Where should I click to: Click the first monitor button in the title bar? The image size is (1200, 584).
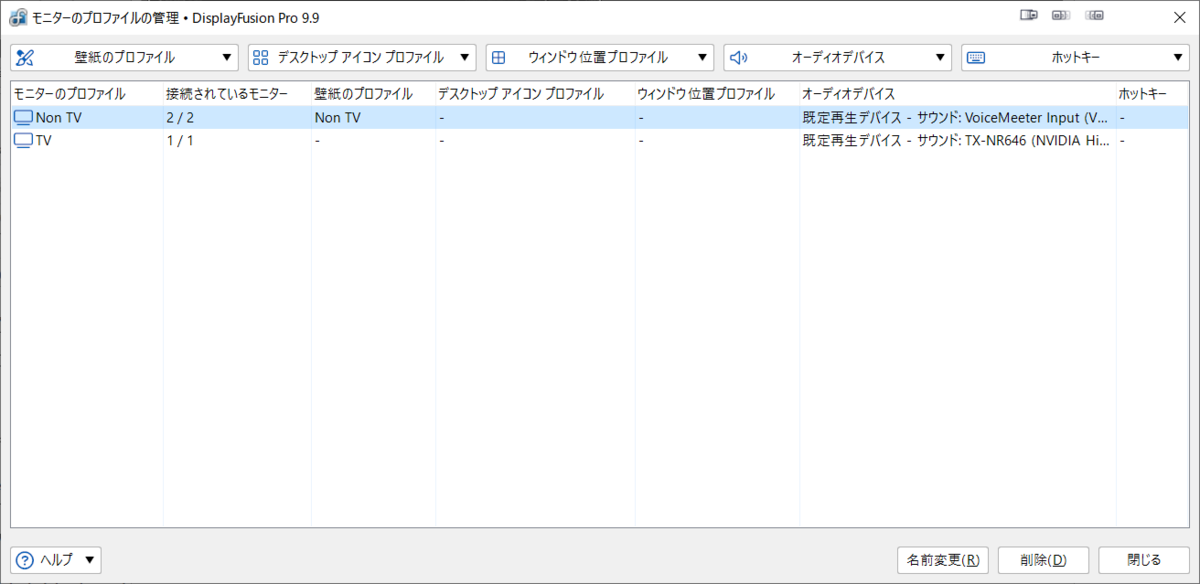click(x=1029, y=15)
